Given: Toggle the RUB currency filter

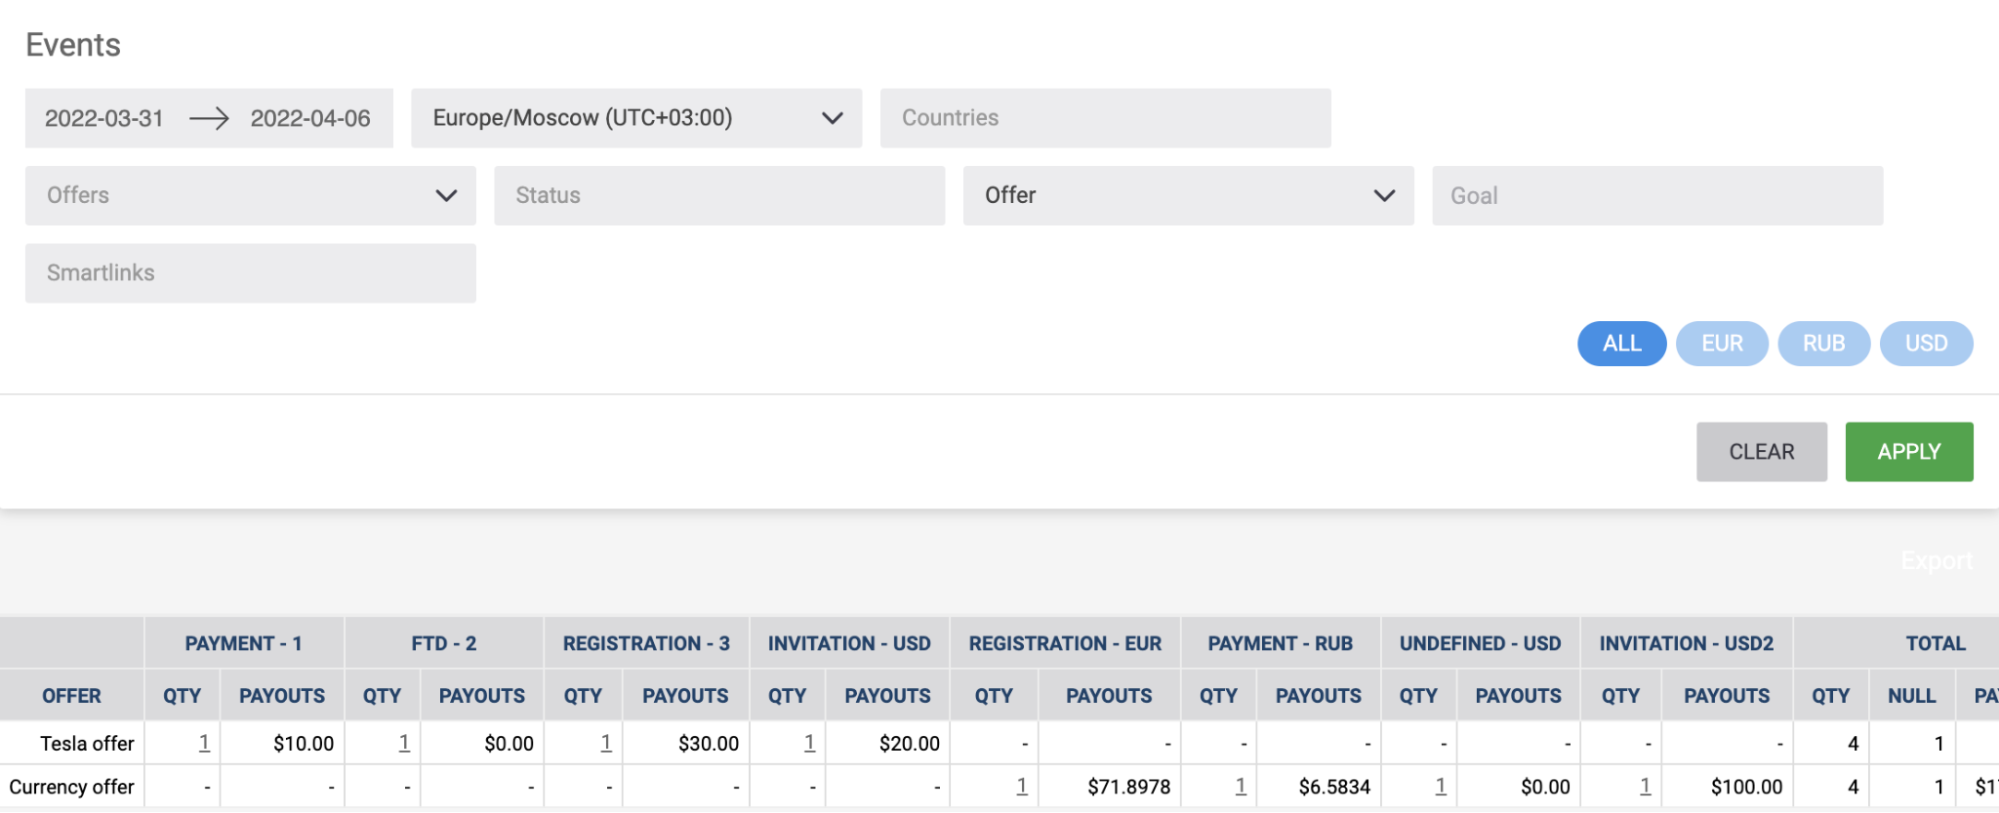Looking at the screenshot, I should pos(1823,344).
